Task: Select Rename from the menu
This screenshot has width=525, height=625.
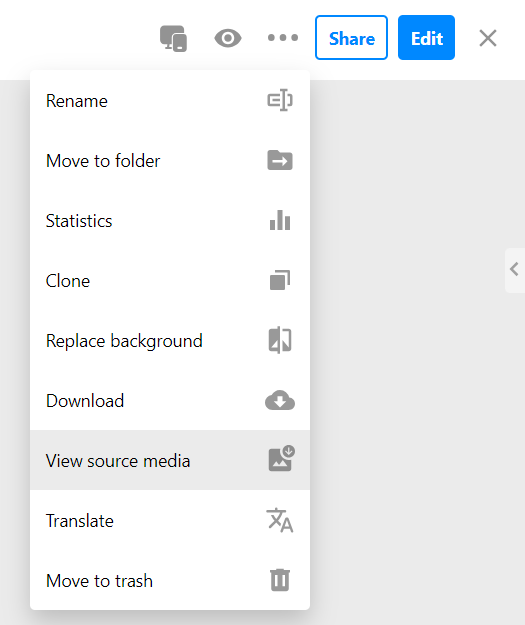Action: (170, 101)
